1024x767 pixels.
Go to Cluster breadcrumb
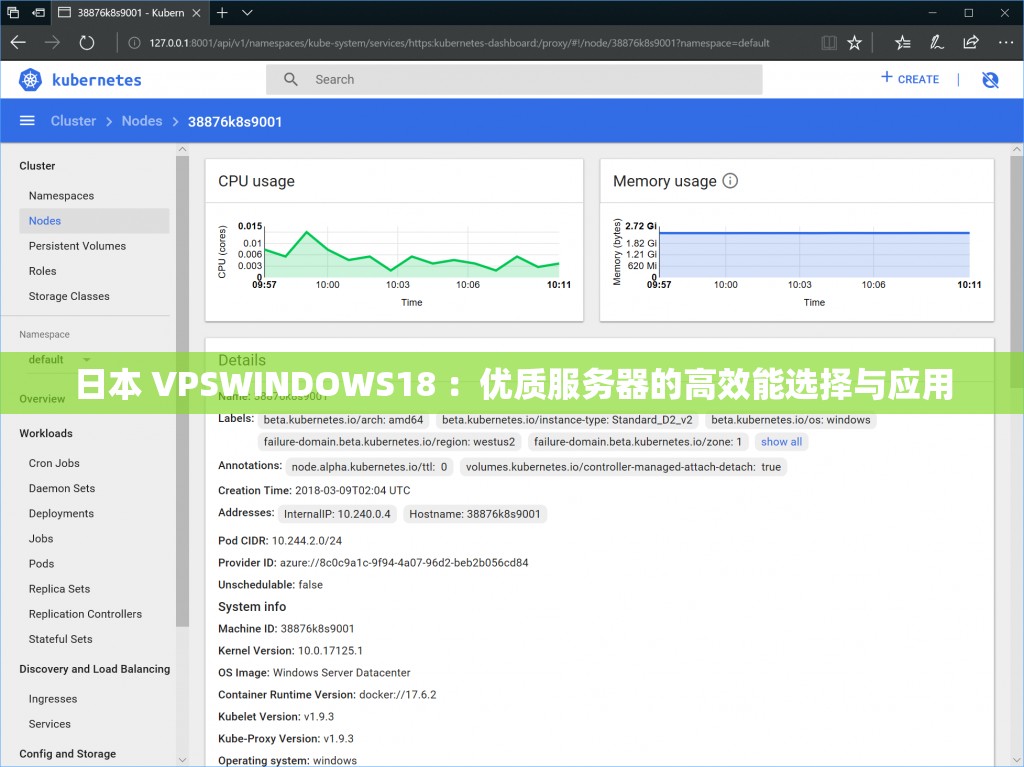[x=73, y=121]
